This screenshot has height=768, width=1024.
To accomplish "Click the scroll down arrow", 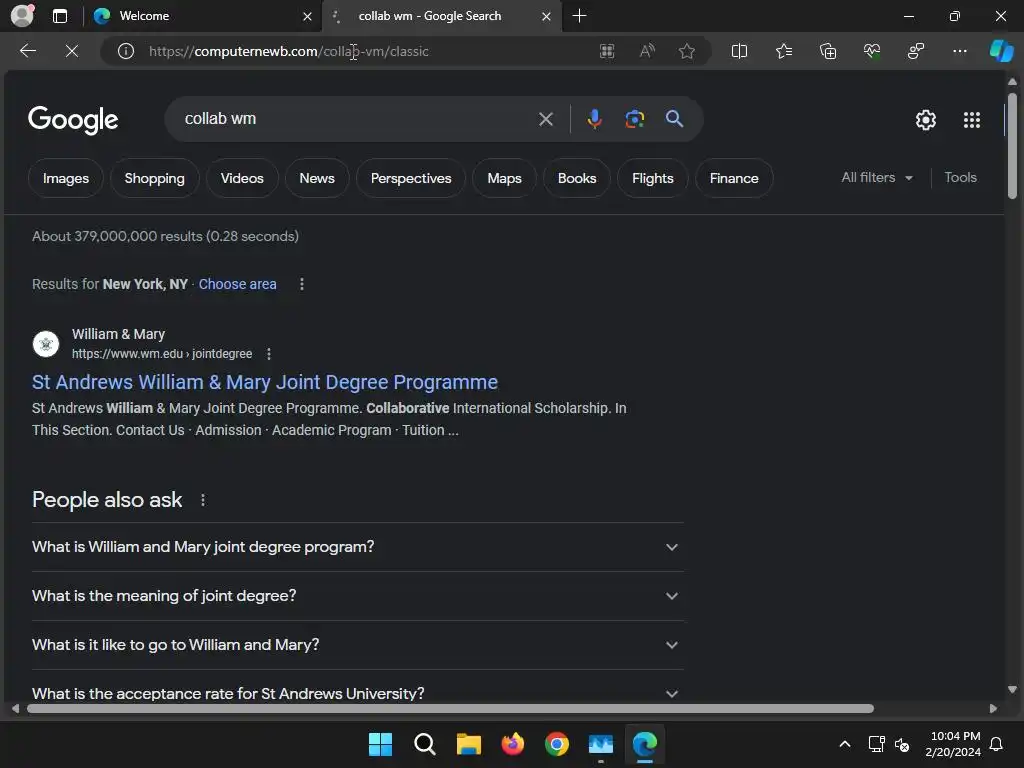I will (x=1012, y=690).
